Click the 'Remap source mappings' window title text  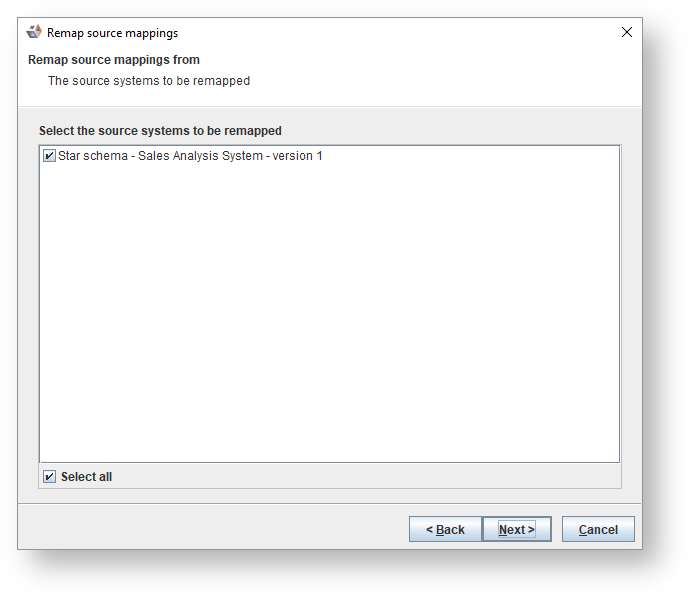click(x=112, y=33)
